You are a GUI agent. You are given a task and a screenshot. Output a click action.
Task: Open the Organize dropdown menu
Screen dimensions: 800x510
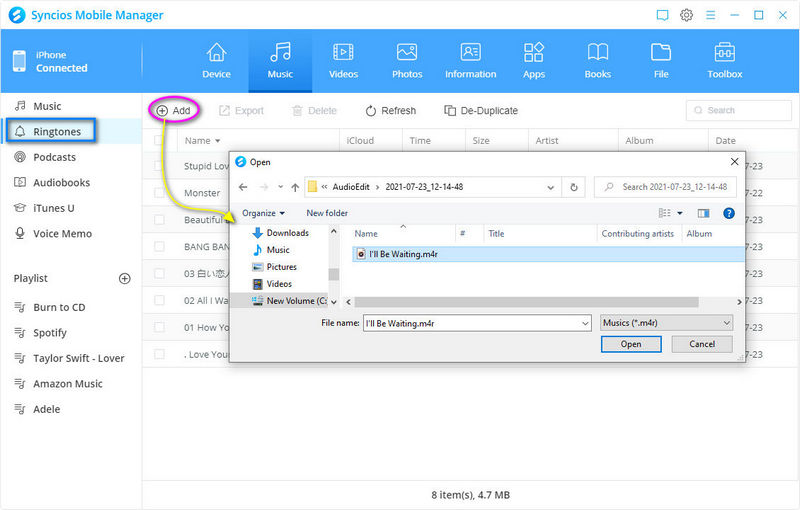263,213
